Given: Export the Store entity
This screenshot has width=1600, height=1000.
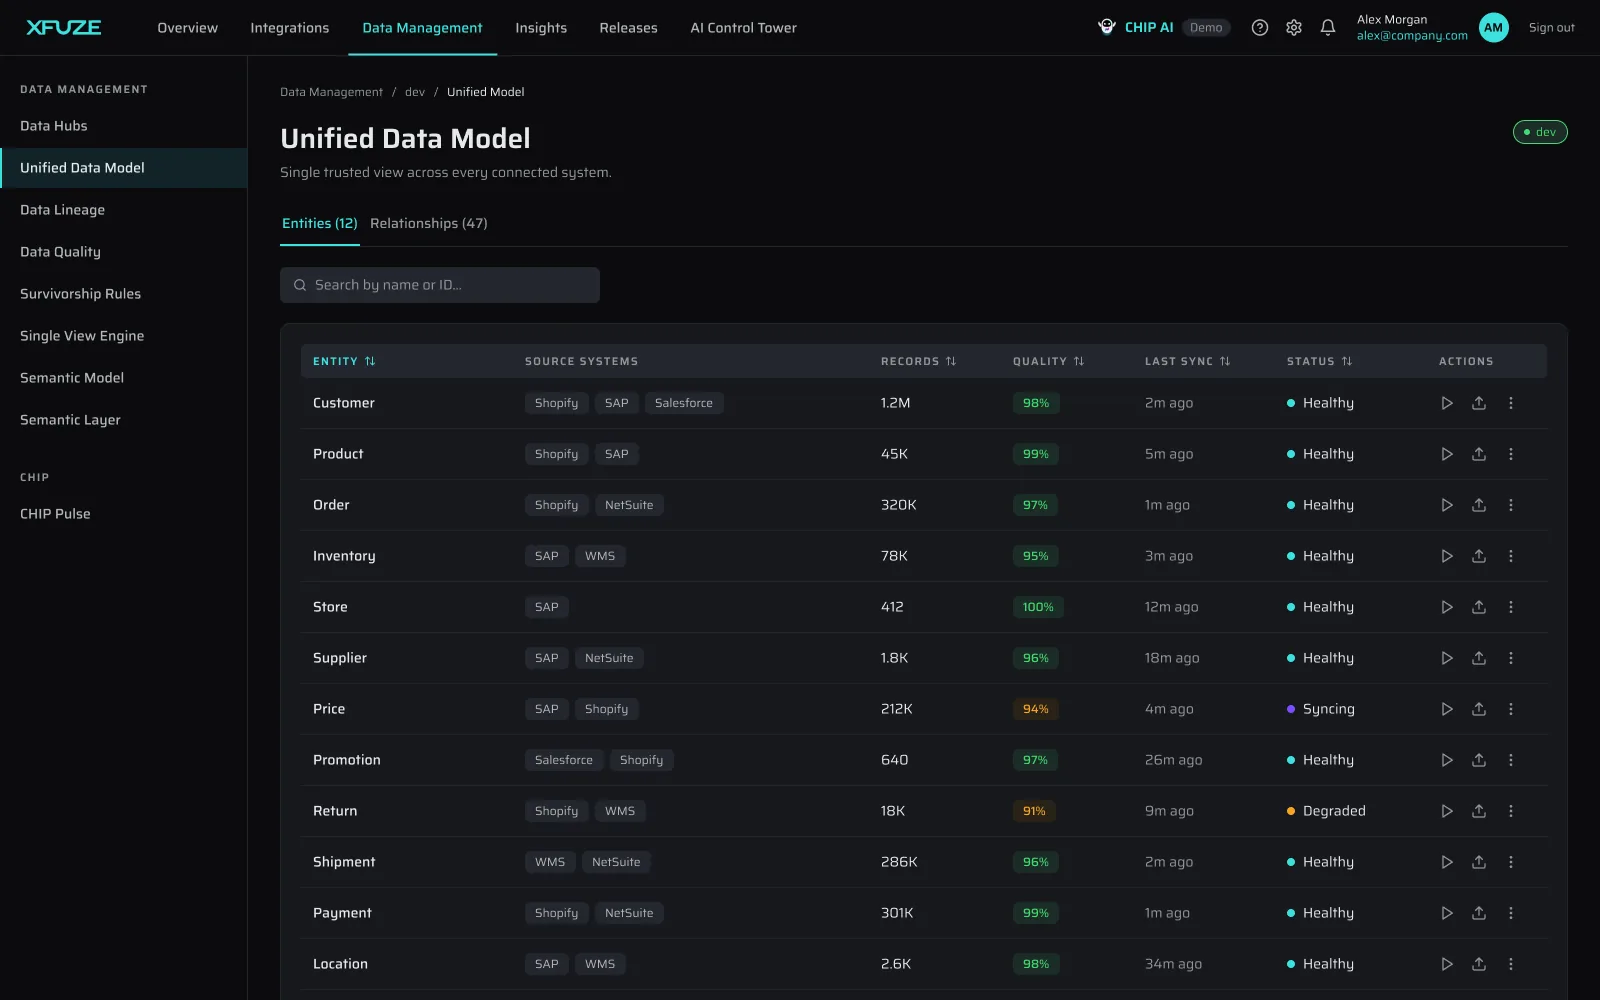Looking at the screenshot, I should click(1479, 607).
